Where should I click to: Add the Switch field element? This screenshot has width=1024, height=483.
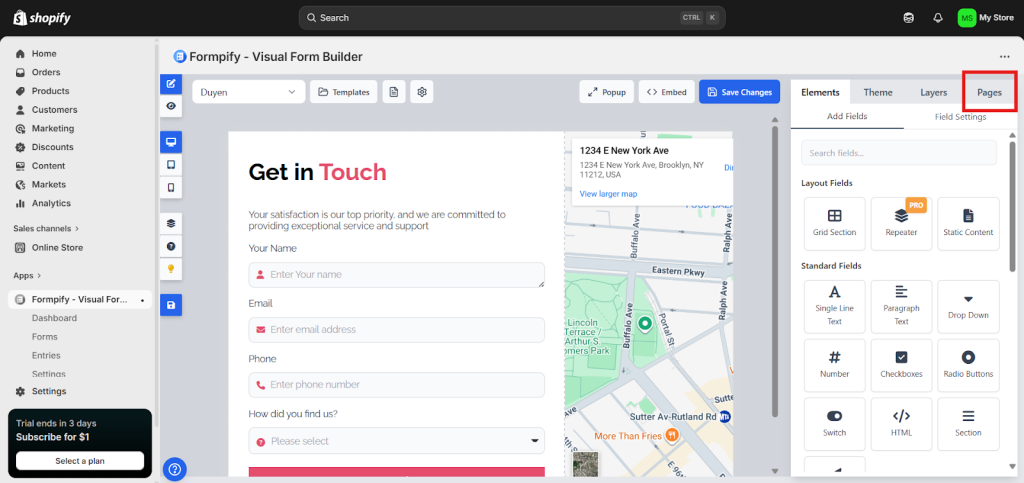(834, 422)
